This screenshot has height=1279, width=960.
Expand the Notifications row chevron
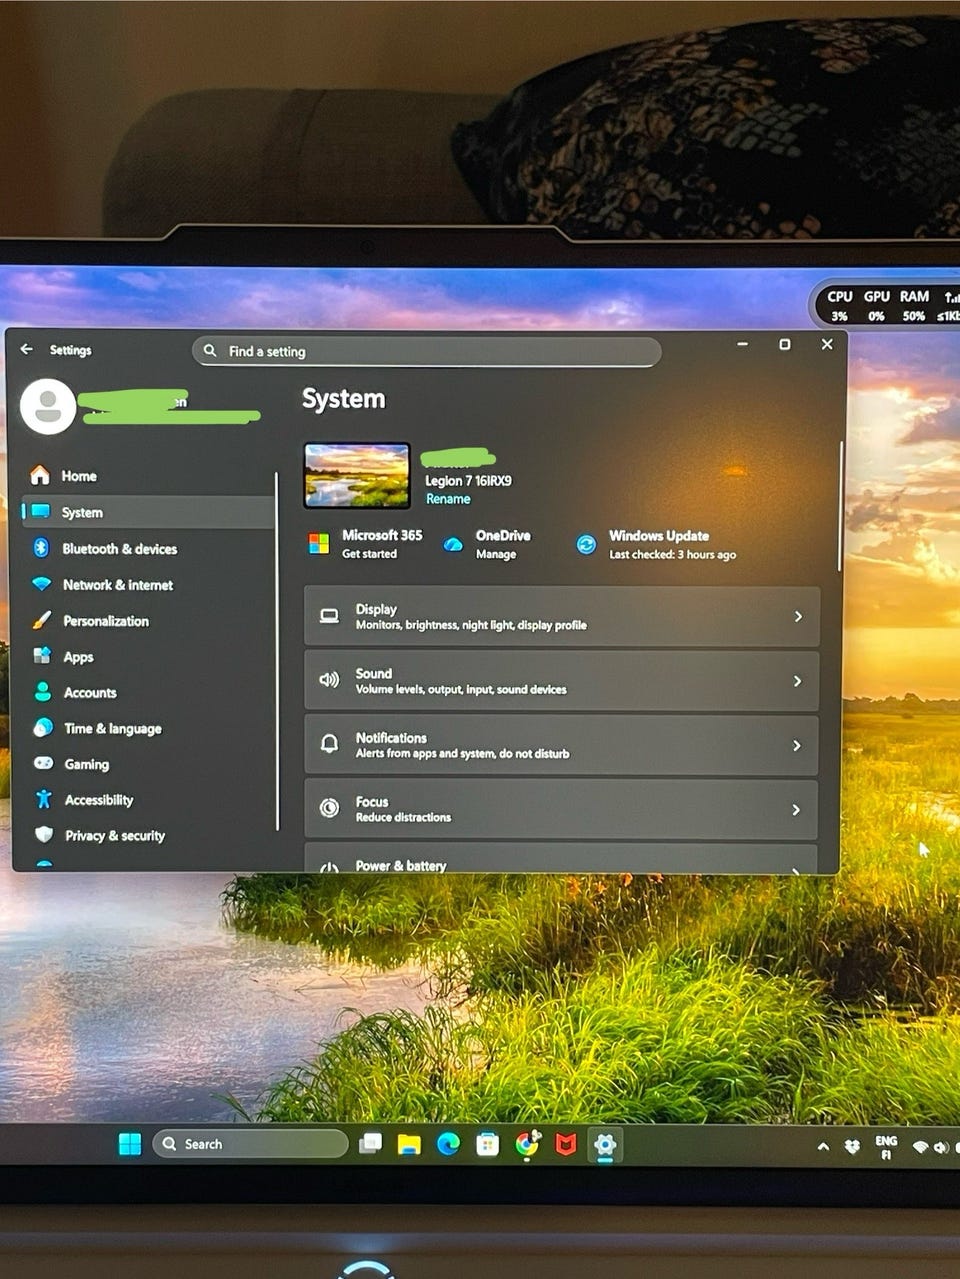click(x=797, y=745)
